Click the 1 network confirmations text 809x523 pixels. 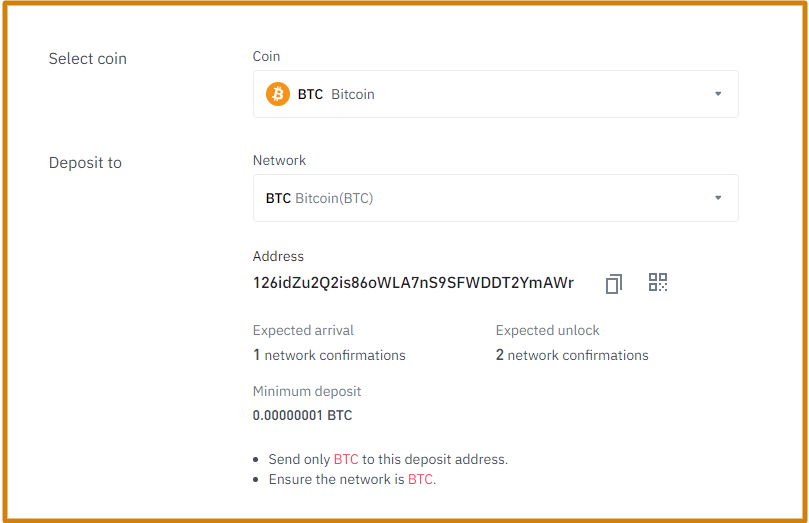click(329, 355)
